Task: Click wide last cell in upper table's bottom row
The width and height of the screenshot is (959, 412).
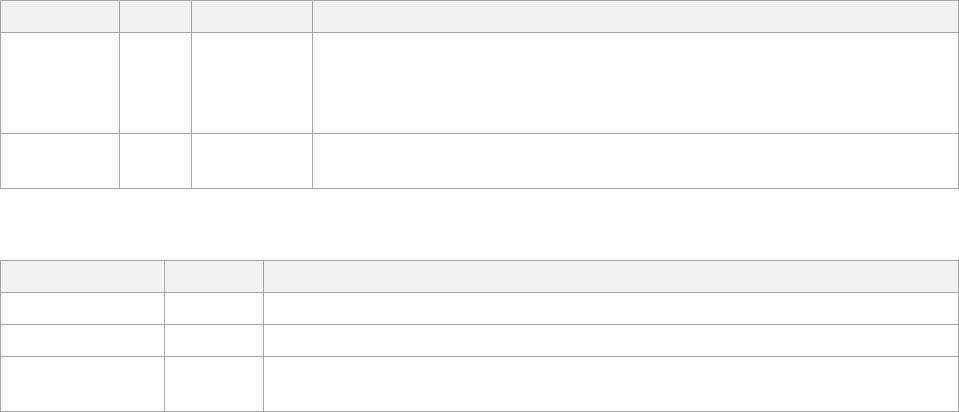Action: pos(634,161)
